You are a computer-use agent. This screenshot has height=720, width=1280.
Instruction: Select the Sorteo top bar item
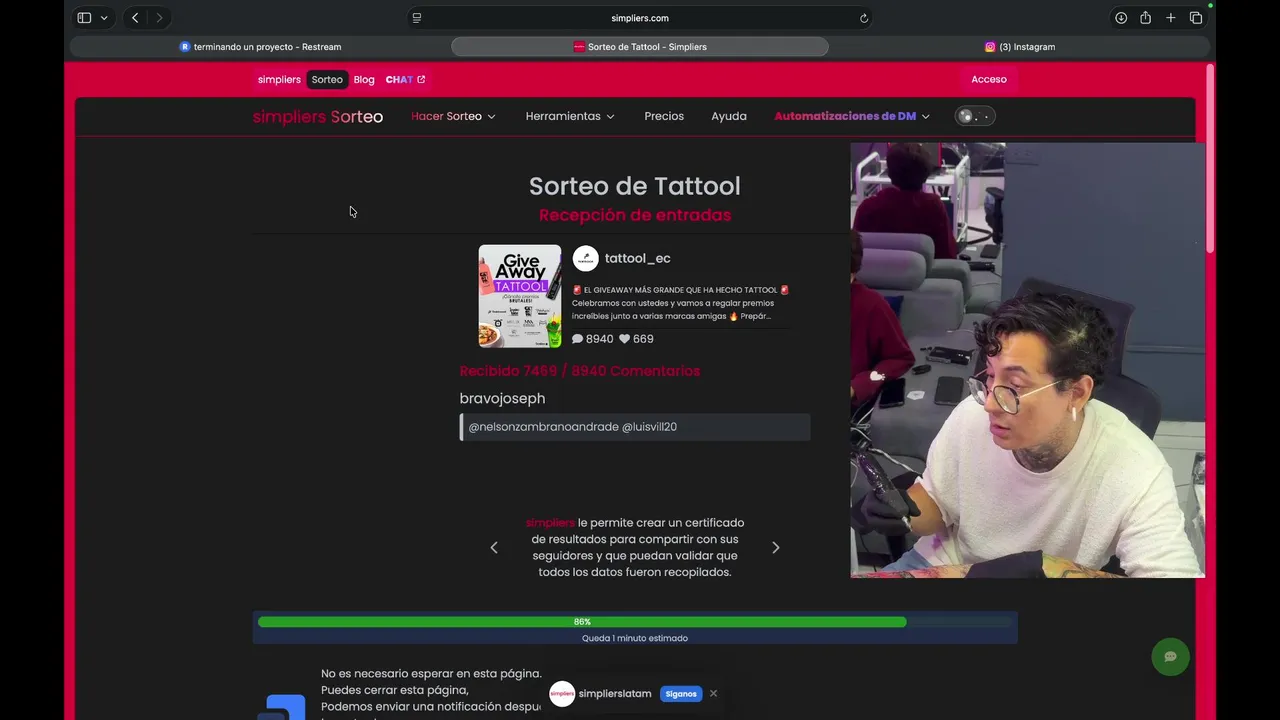pos(327,79)
